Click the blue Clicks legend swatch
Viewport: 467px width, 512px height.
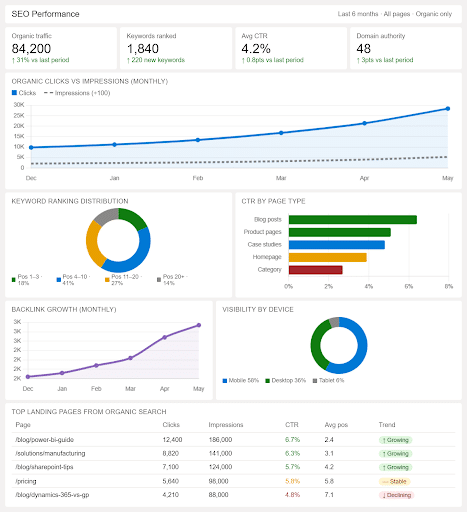[x=14, y=93]
